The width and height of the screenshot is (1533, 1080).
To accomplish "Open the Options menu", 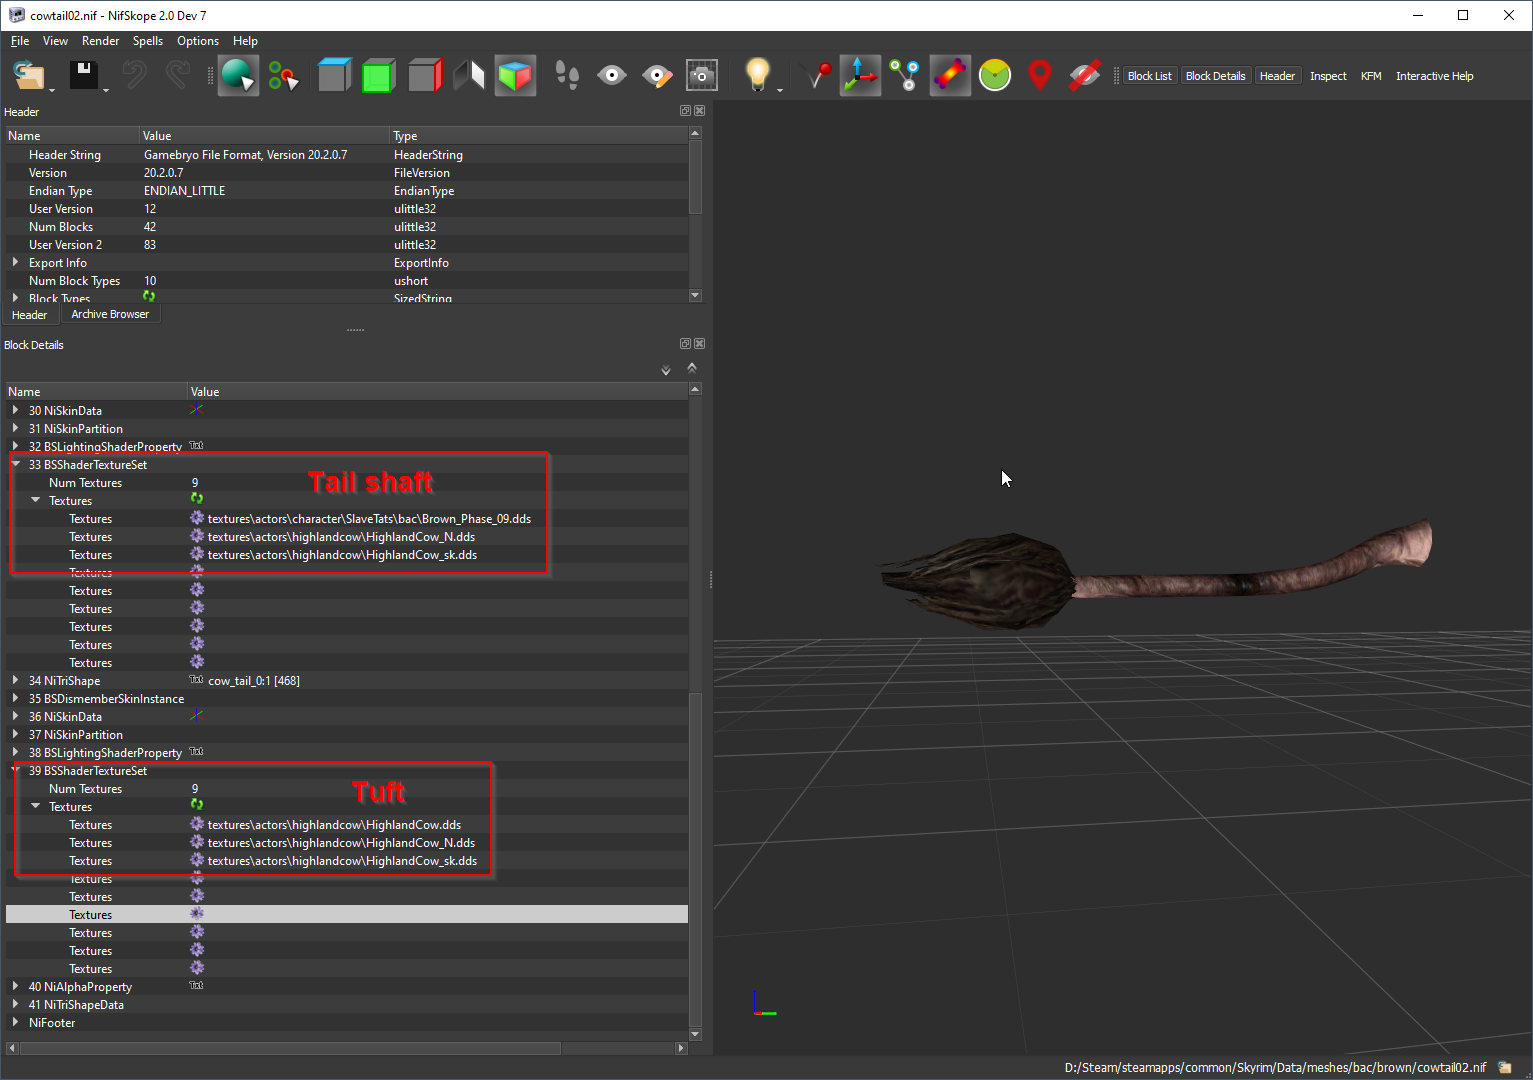I will point(198,41).
